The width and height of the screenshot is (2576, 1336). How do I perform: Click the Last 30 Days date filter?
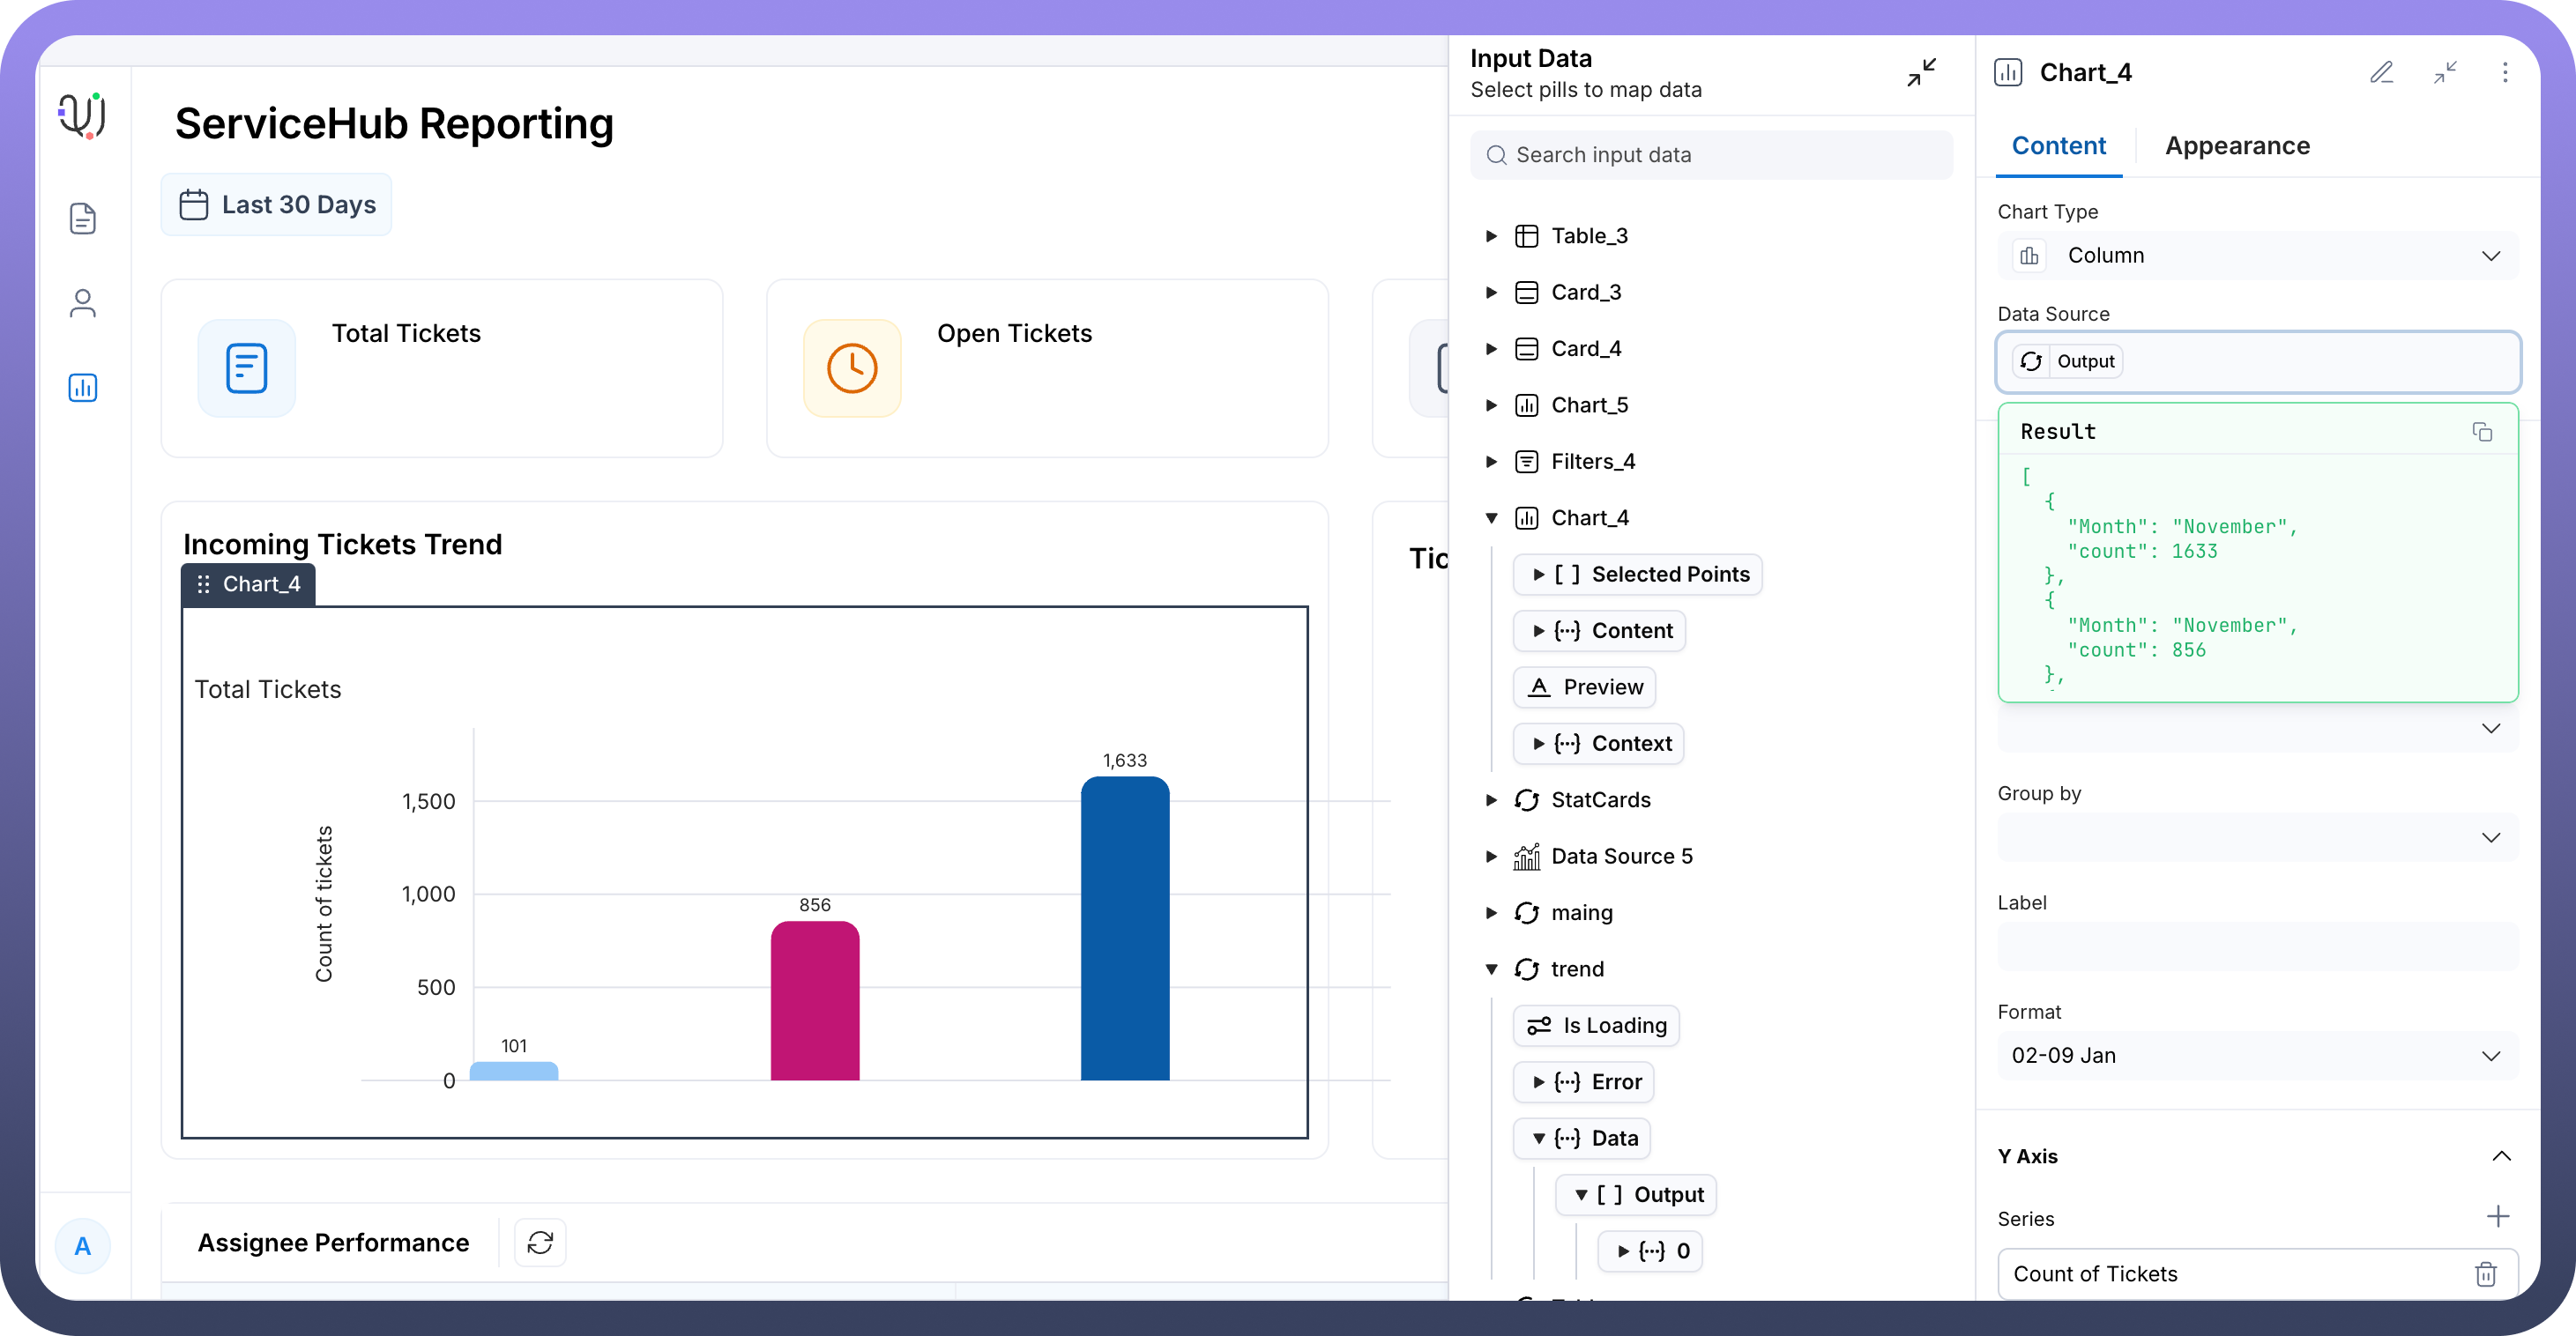[x=277, y=205]
